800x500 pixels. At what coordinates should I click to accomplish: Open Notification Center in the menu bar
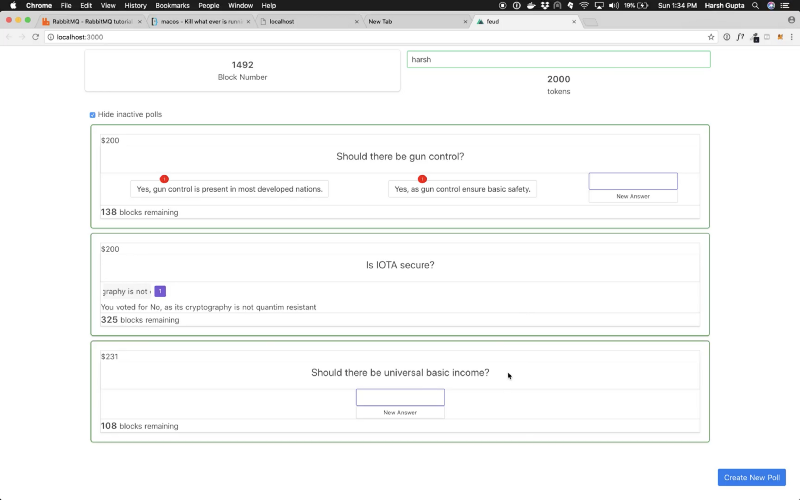point(785,6)
